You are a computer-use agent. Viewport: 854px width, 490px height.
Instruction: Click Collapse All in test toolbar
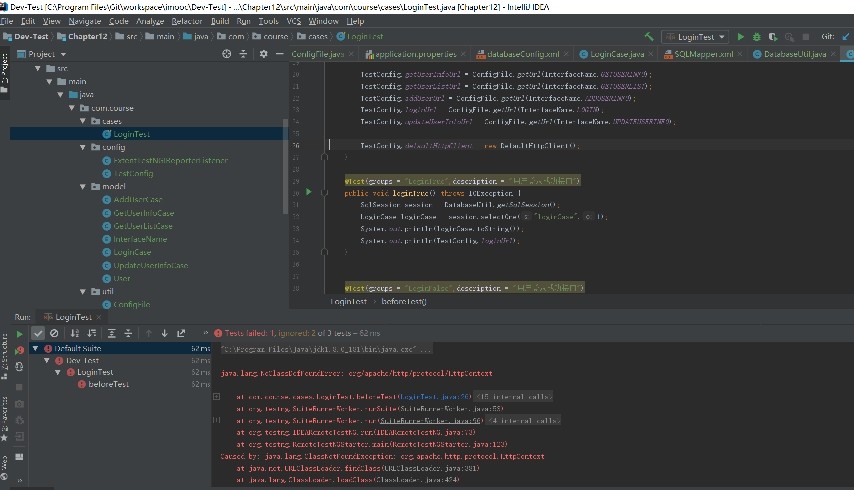[127, 333]
